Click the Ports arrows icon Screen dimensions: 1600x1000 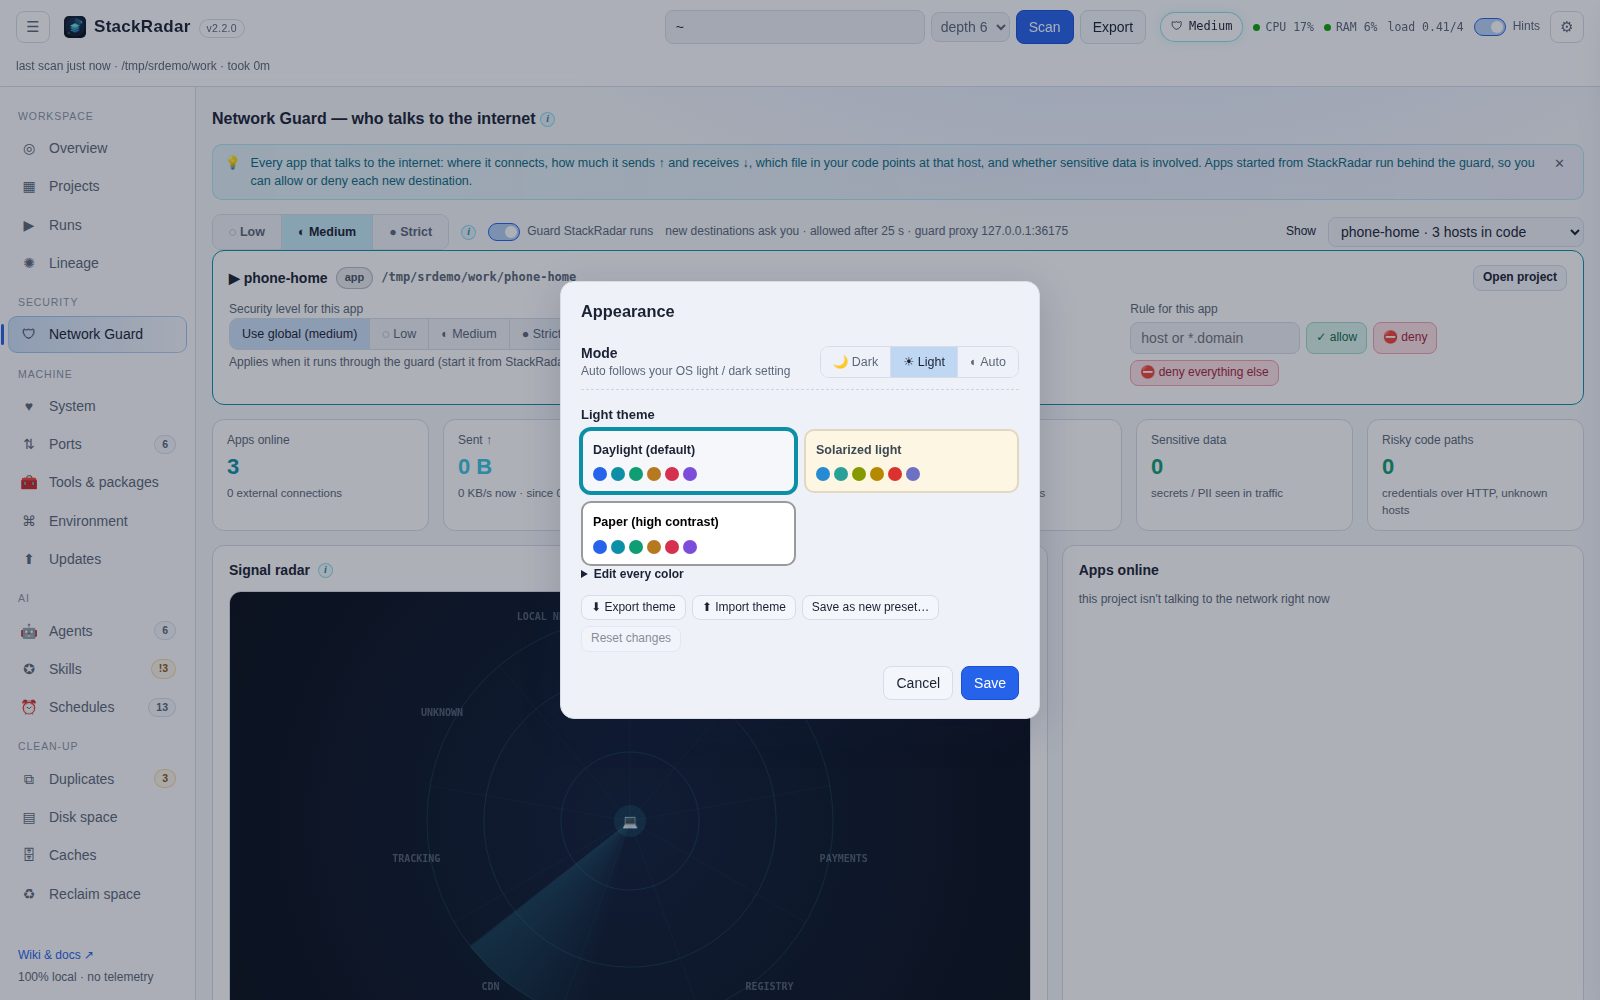click(x=29, y=444)
